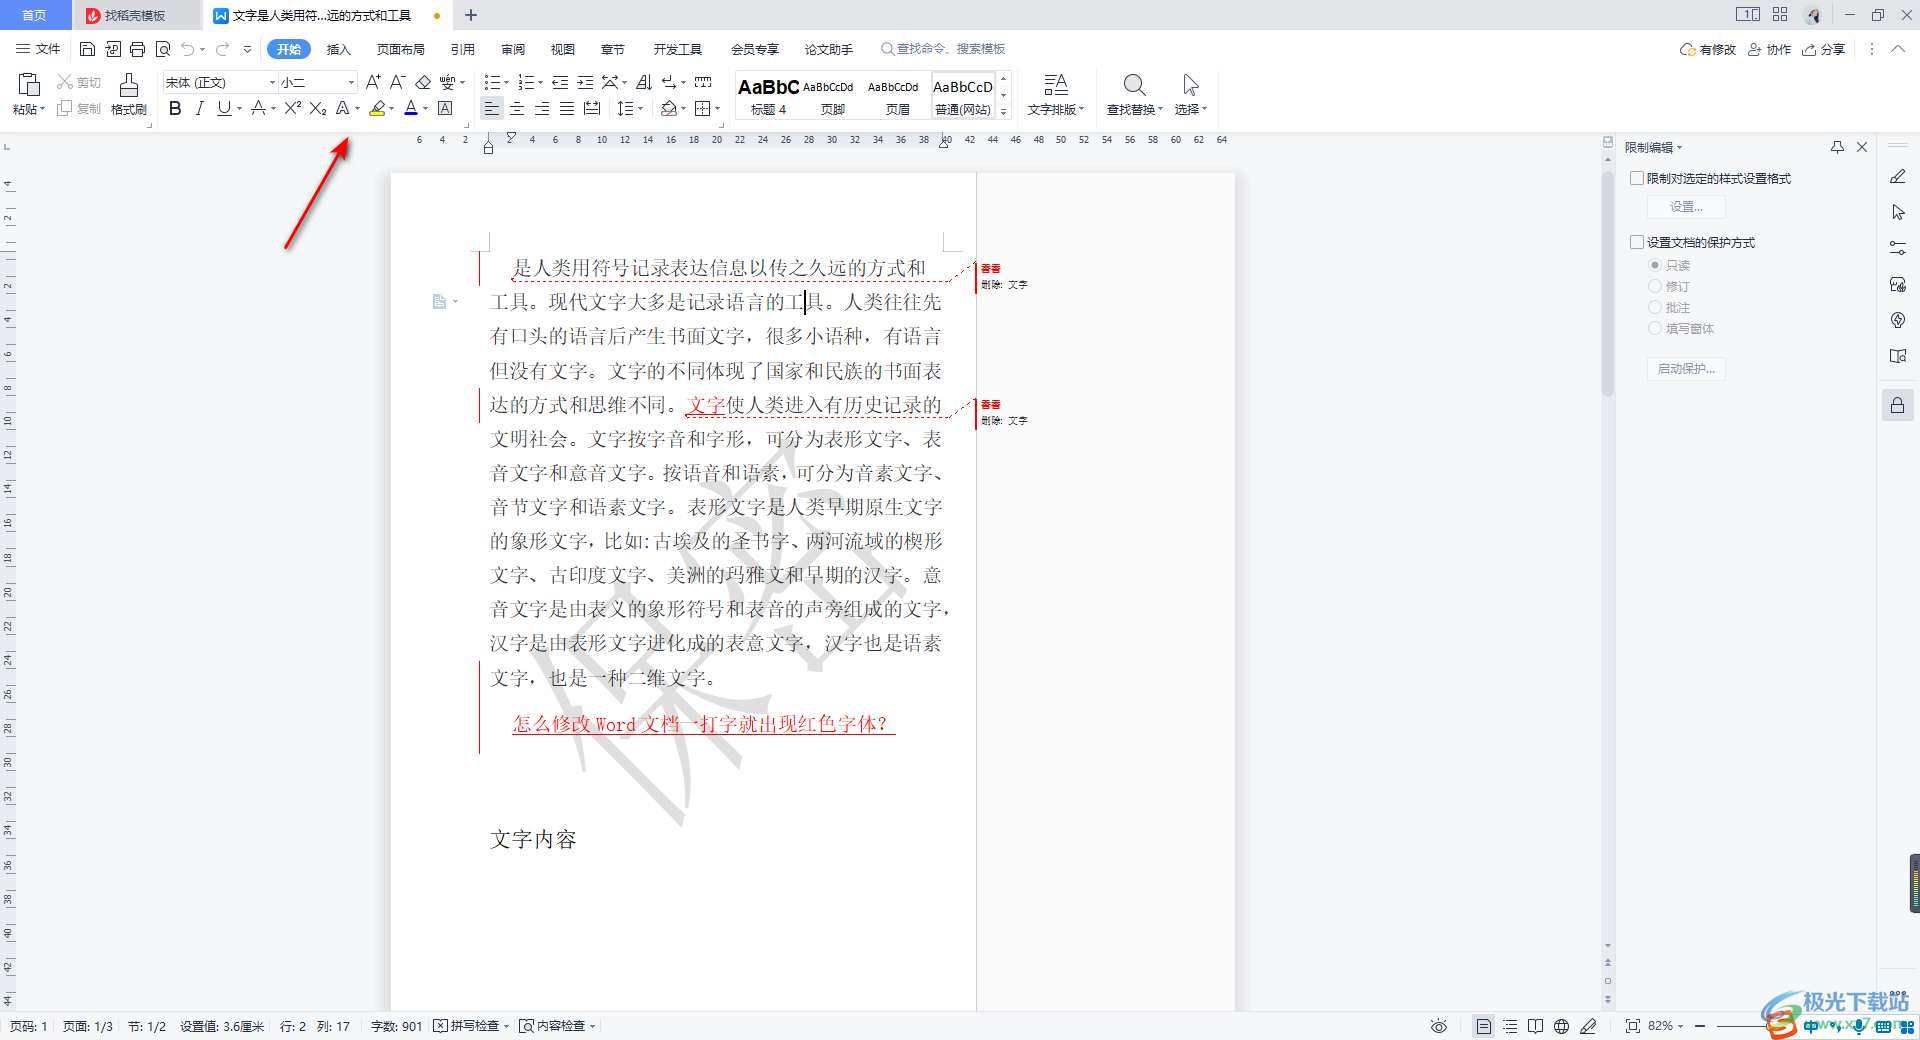Pin the Restrict Editing panel

pos(1837,147)
